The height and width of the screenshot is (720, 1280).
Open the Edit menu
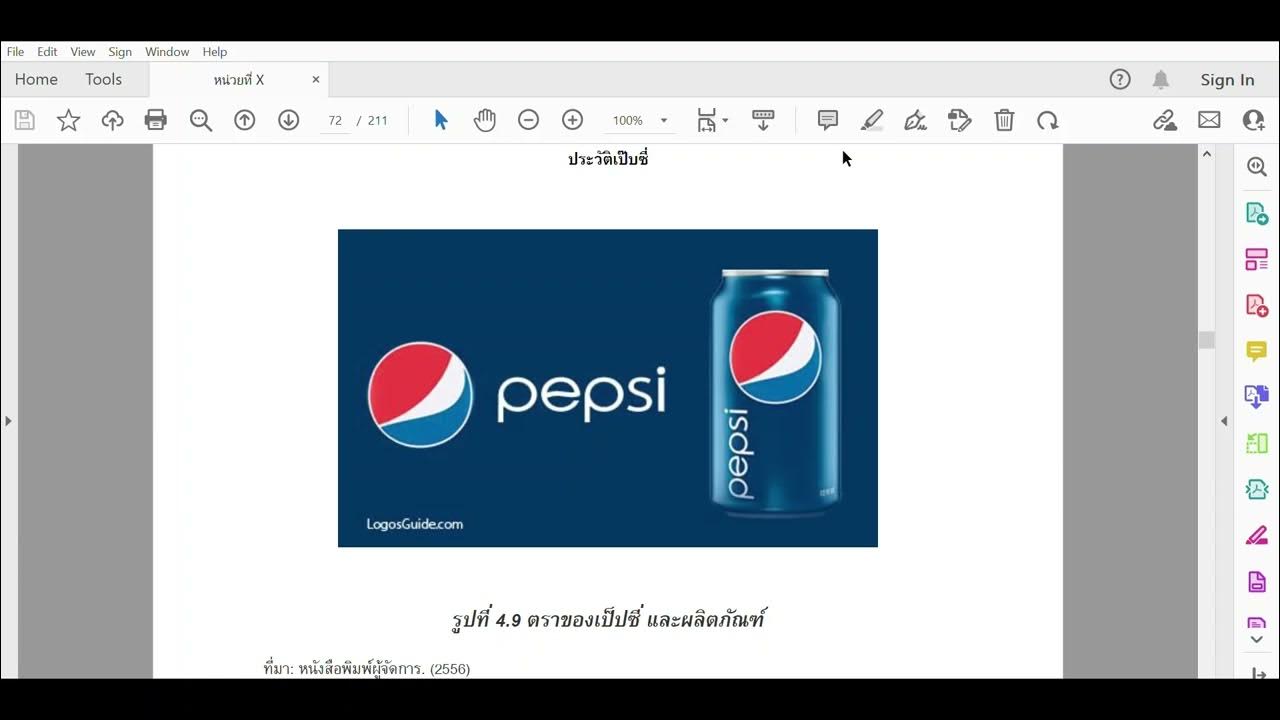(47, 52)
